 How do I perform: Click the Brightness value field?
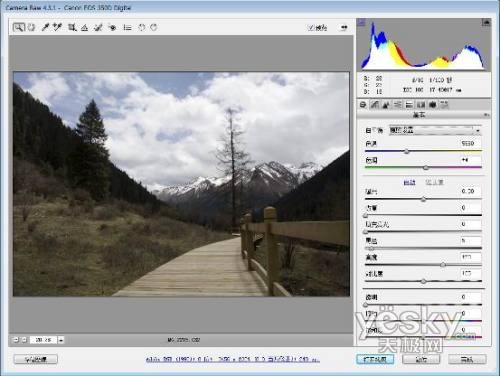click(470, 257)
